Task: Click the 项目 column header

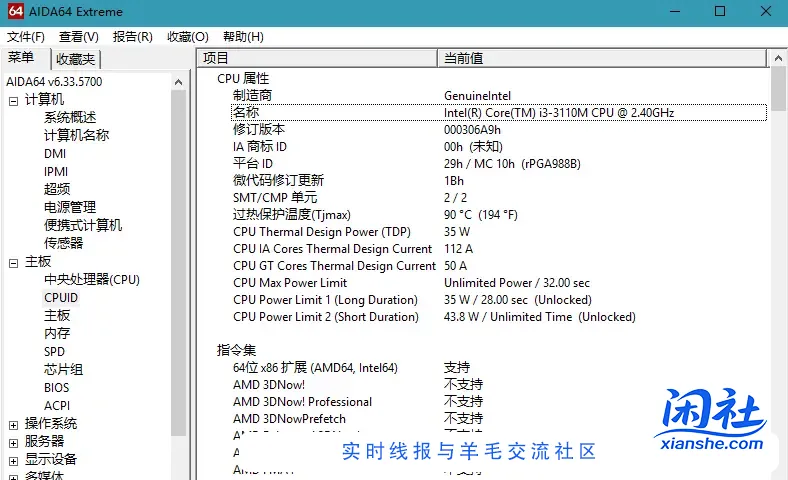Action: [316, 58]
